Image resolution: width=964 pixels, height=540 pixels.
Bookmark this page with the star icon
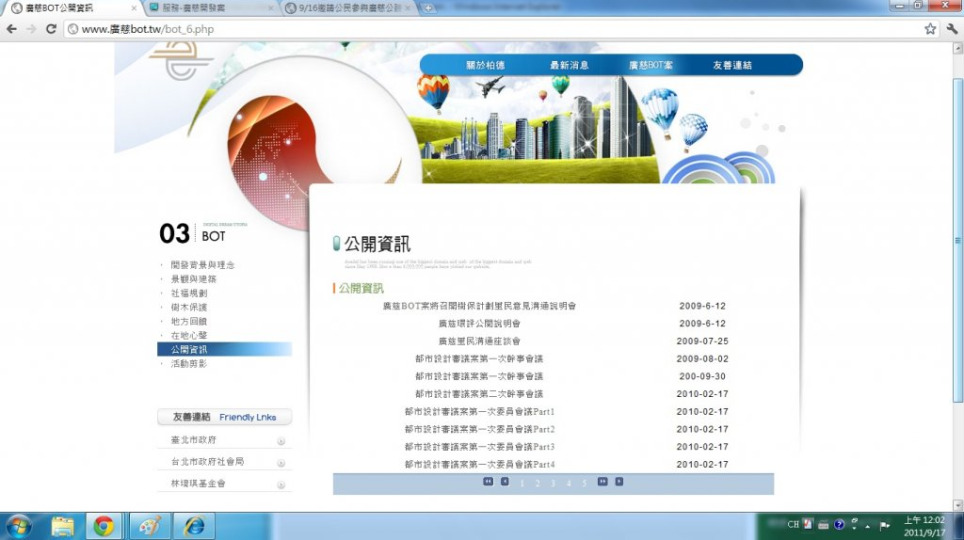point(930,29)
